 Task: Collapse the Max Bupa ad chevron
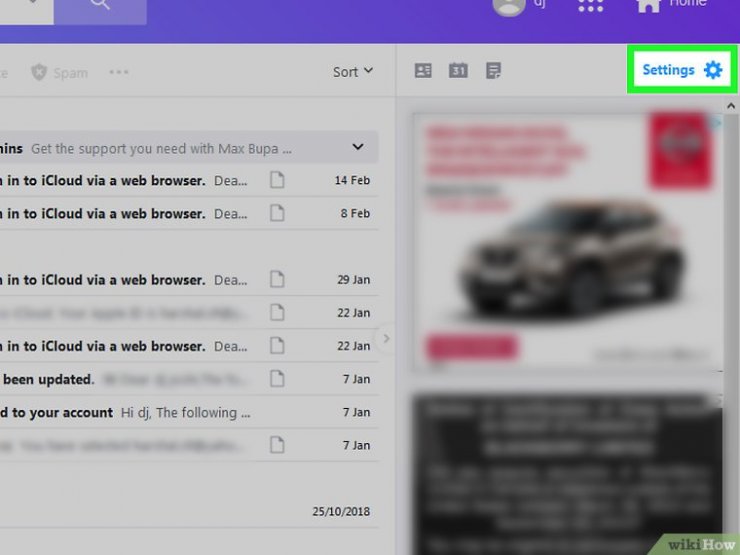coord(358,147)
